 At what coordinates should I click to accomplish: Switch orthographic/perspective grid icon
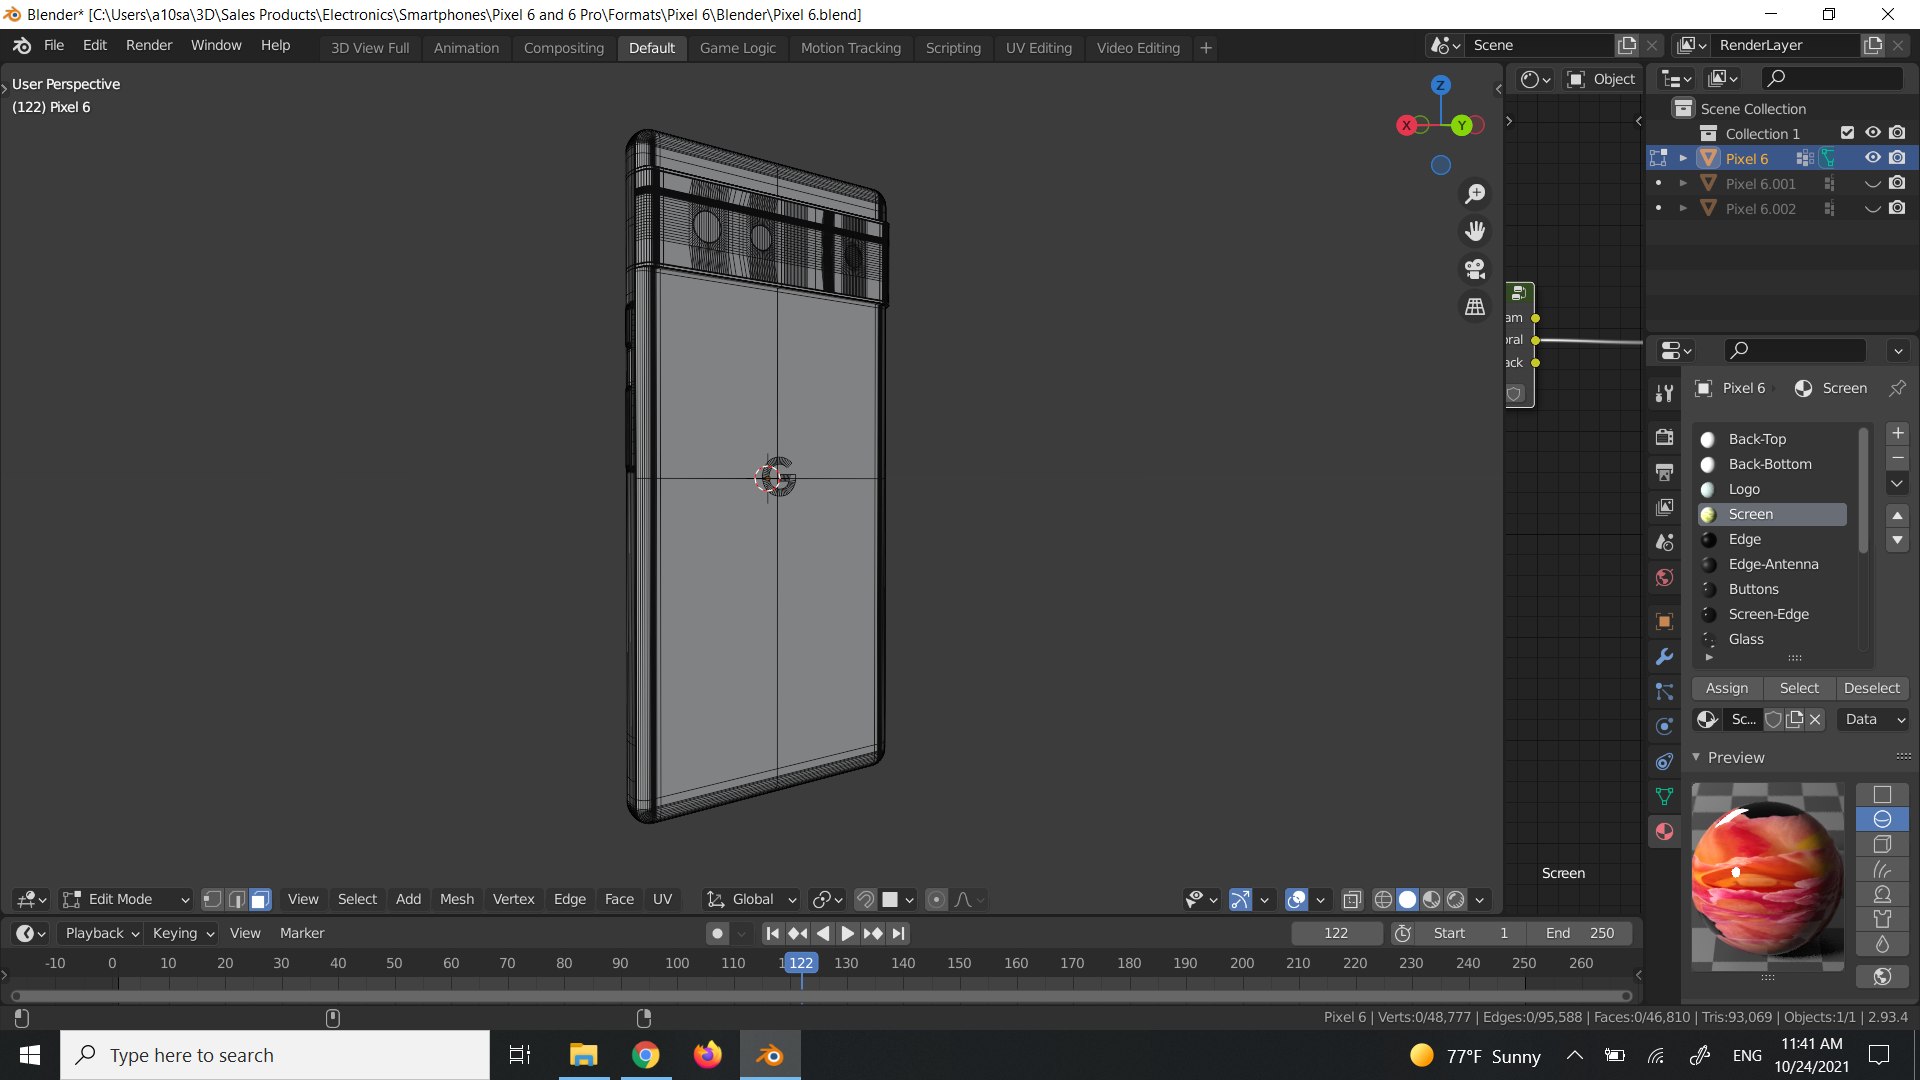(1475, 307)
